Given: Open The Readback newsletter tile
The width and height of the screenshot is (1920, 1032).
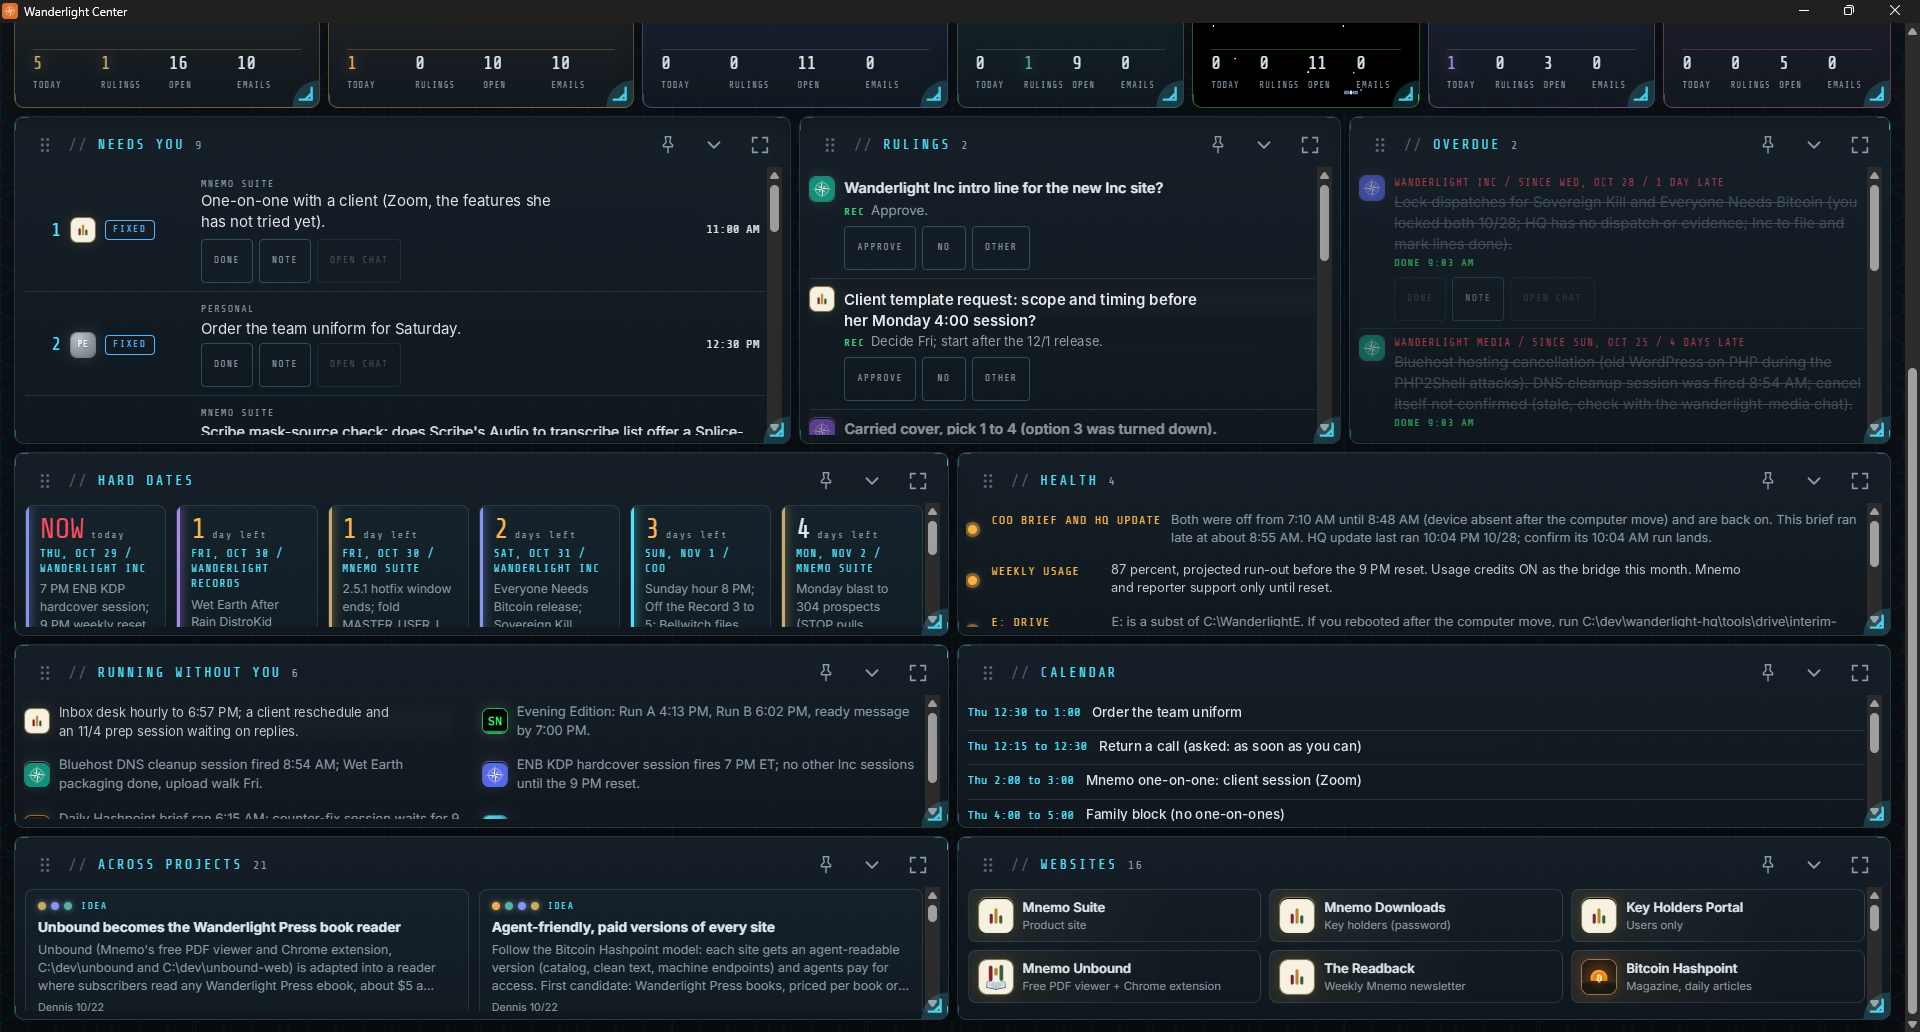Looking at the screenshot, I should coord(1416,976).
